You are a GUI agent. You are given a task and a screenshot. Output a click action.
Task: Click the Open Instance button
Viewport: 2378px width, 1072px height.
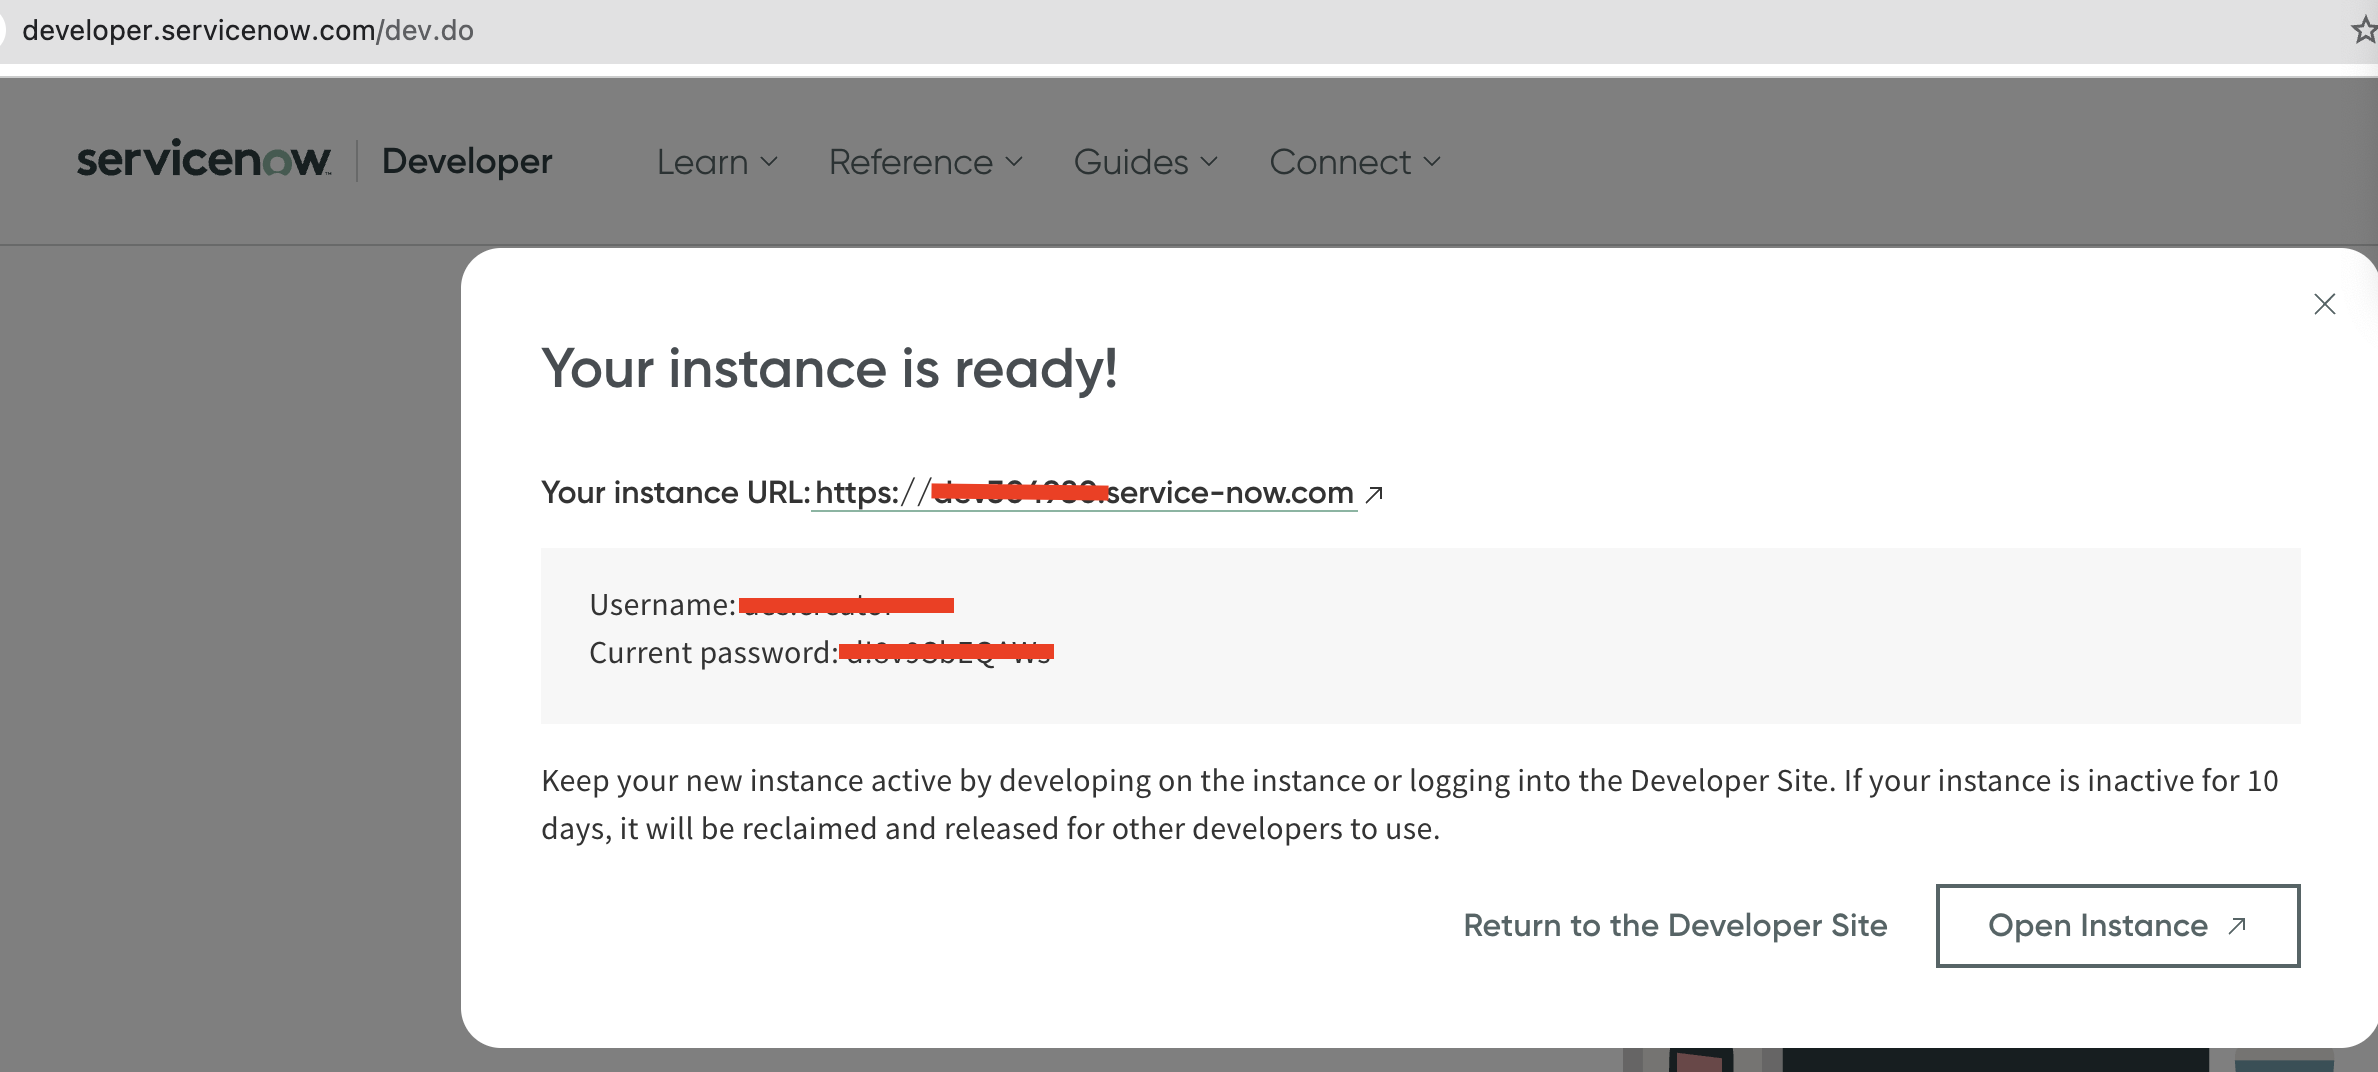click(2117, 926)
